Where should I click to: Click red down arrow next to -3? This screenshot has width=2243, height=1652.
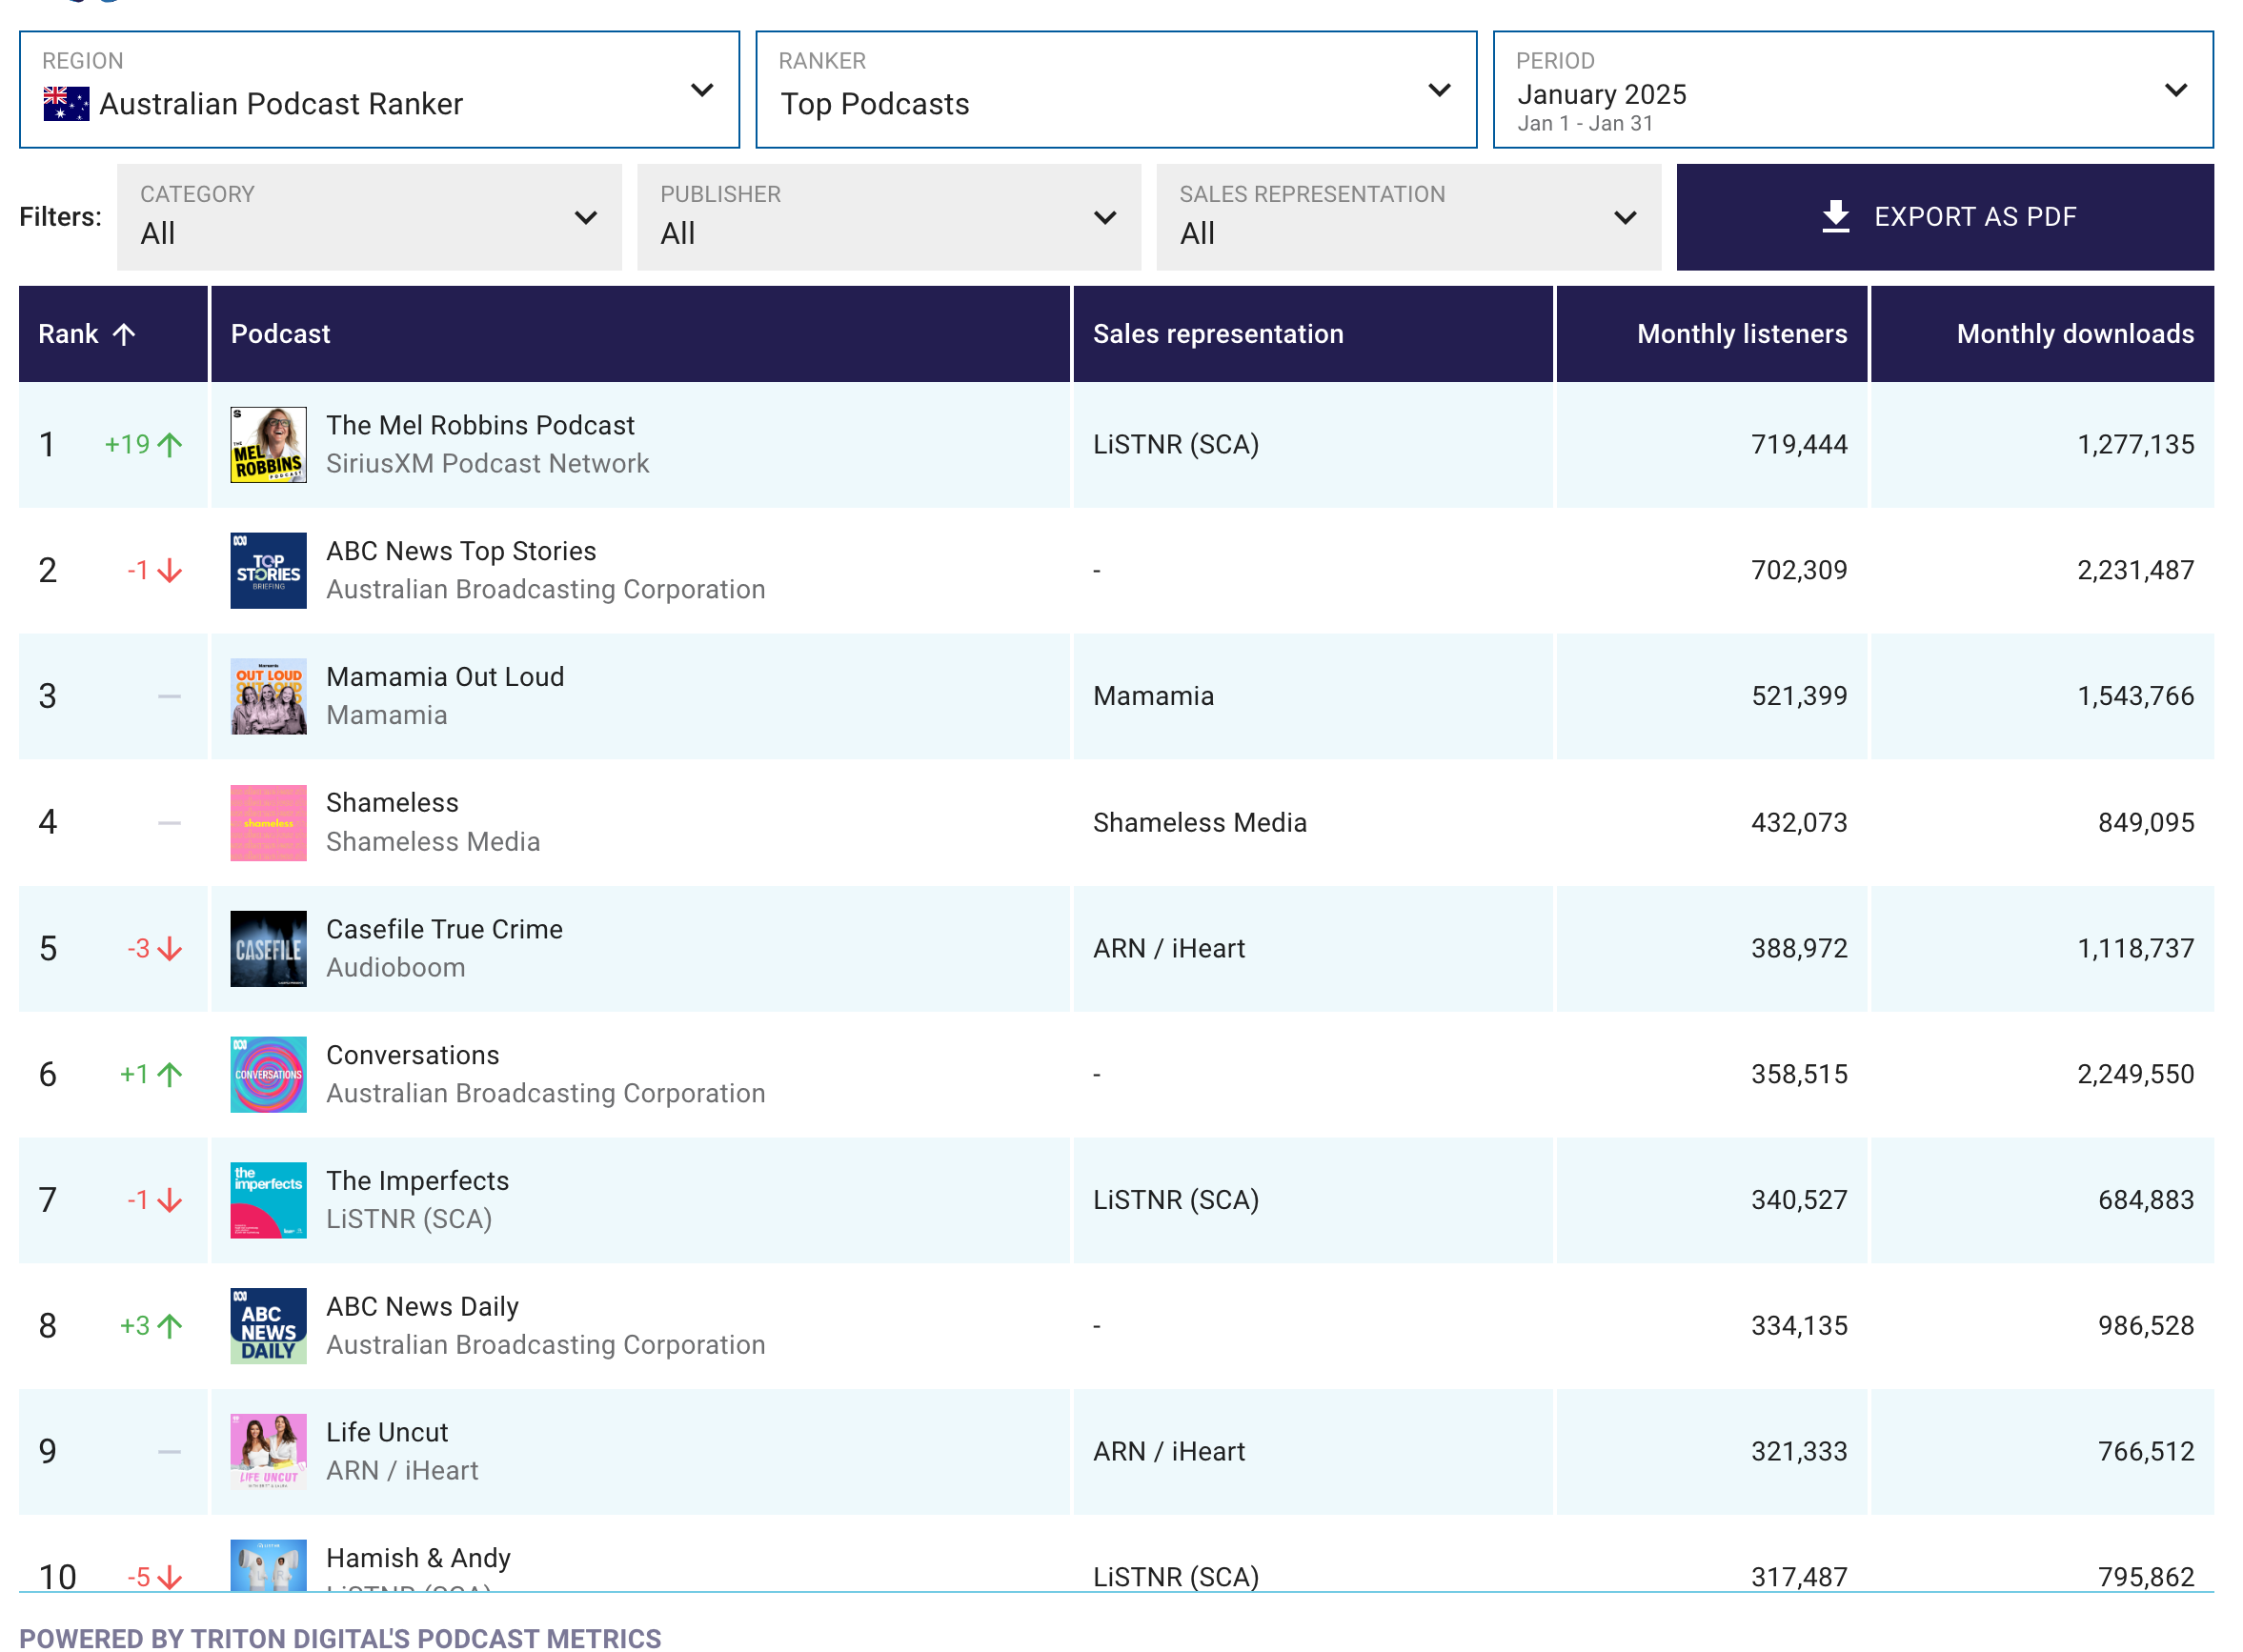(170, 949)
